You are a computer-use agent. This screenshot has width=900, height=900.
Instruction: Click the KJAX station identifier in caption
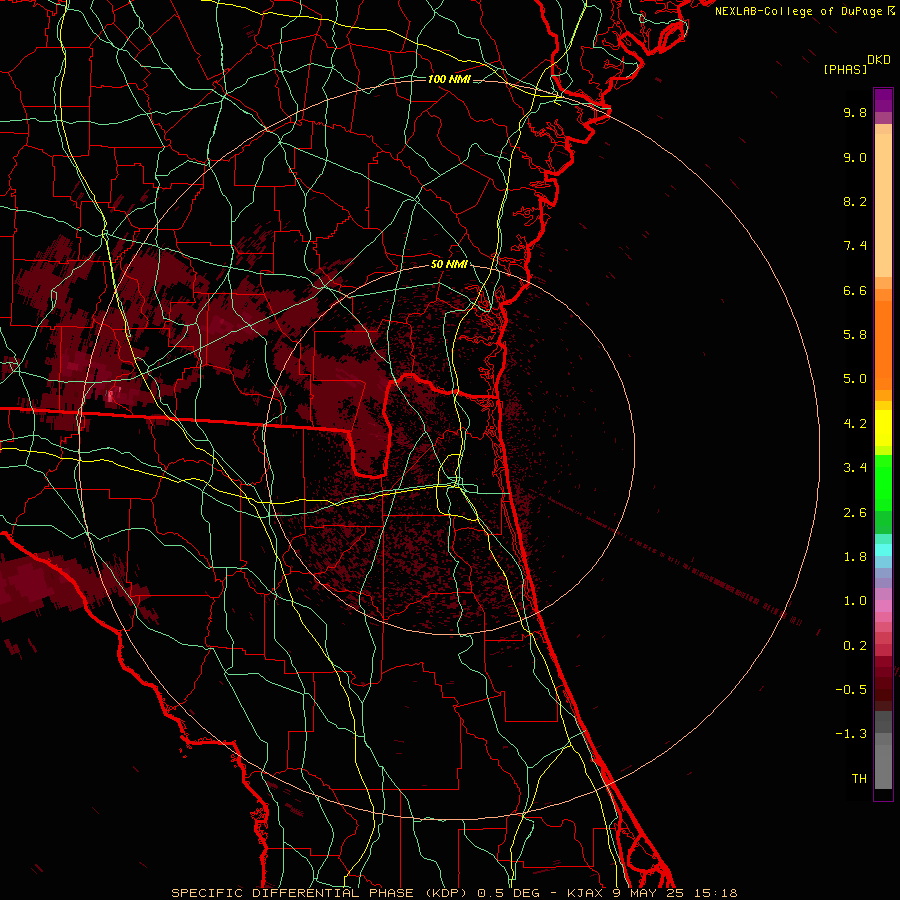(x=585, y=893)
